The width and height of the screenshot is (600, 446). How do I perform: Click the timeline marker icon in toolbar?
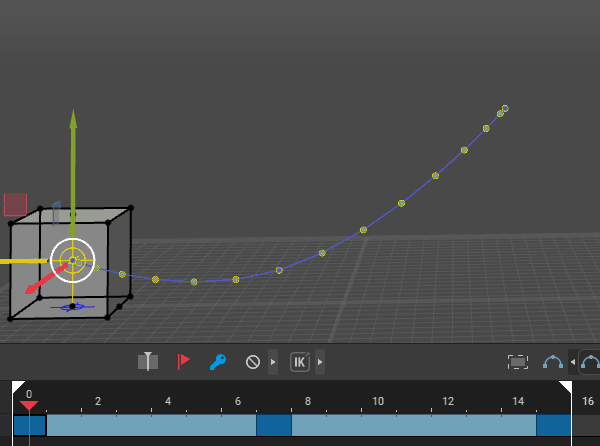click(148, 362)
